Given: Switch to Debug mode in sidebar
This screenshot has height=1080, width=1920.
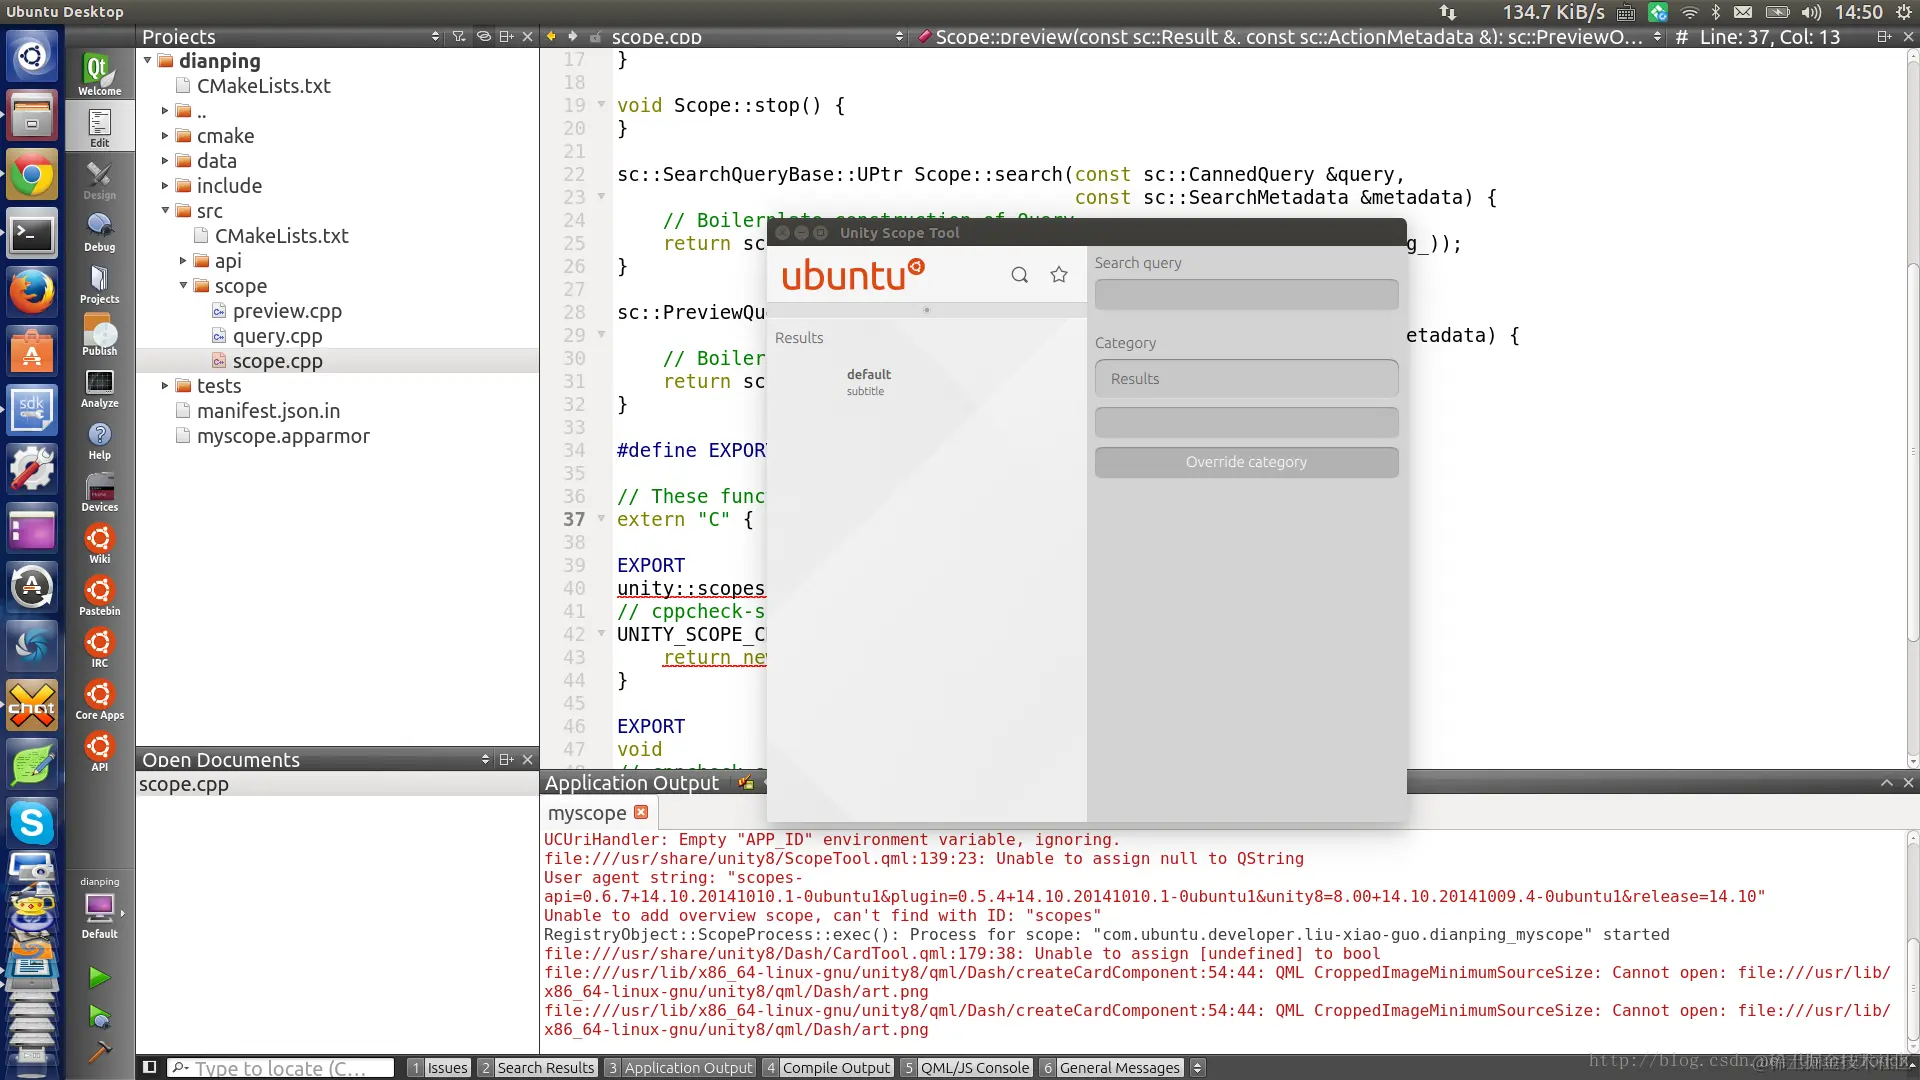Looking at the screenshot, I should [x=99, y=232].
